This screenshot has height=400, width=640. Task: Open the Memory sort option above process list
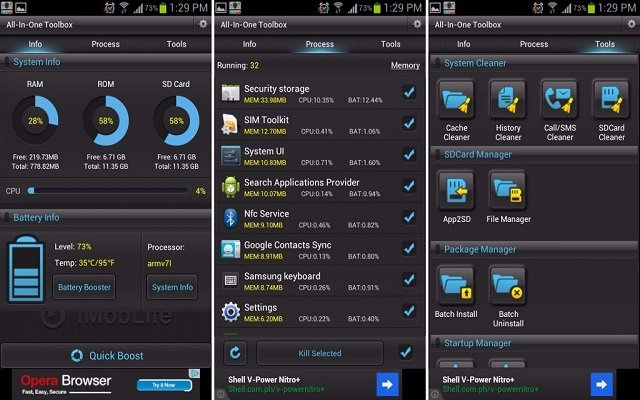point(405,66)
